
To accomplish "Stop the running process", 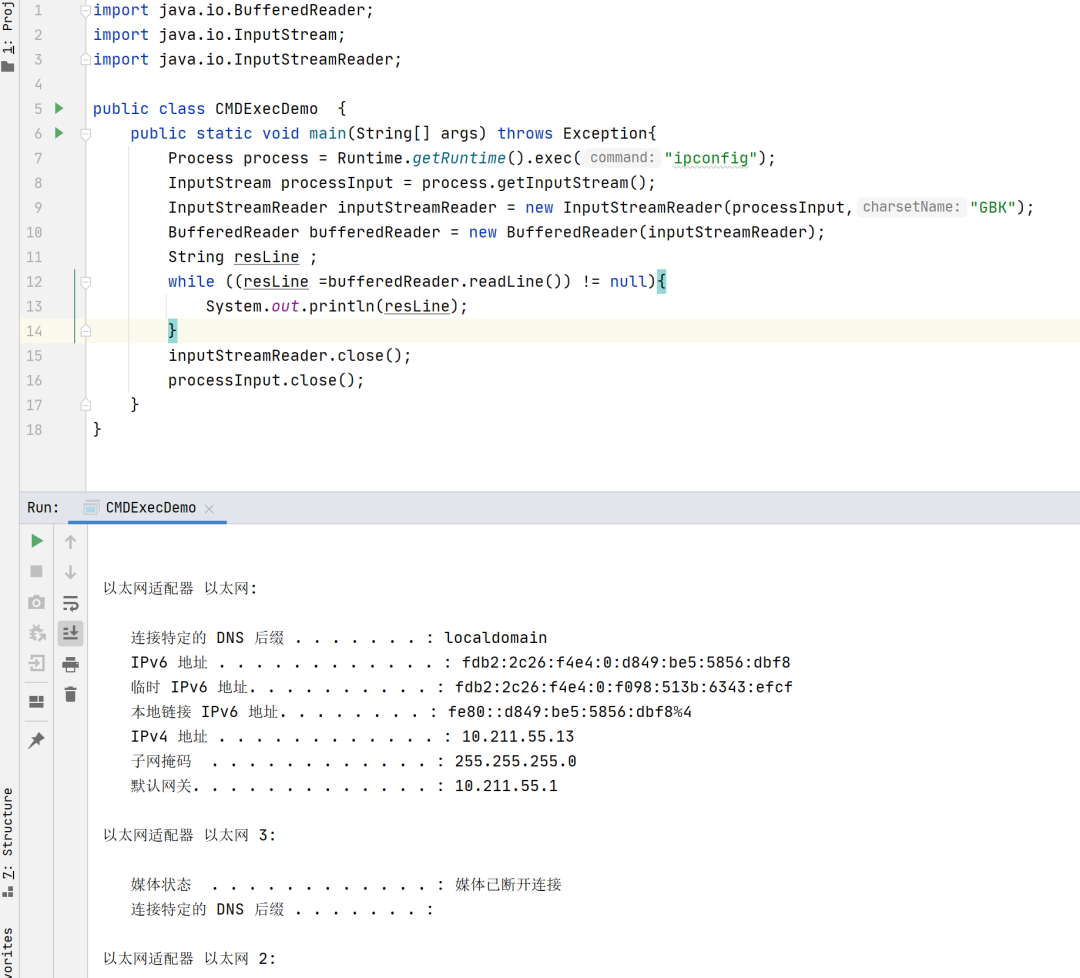I will [36, 571].
